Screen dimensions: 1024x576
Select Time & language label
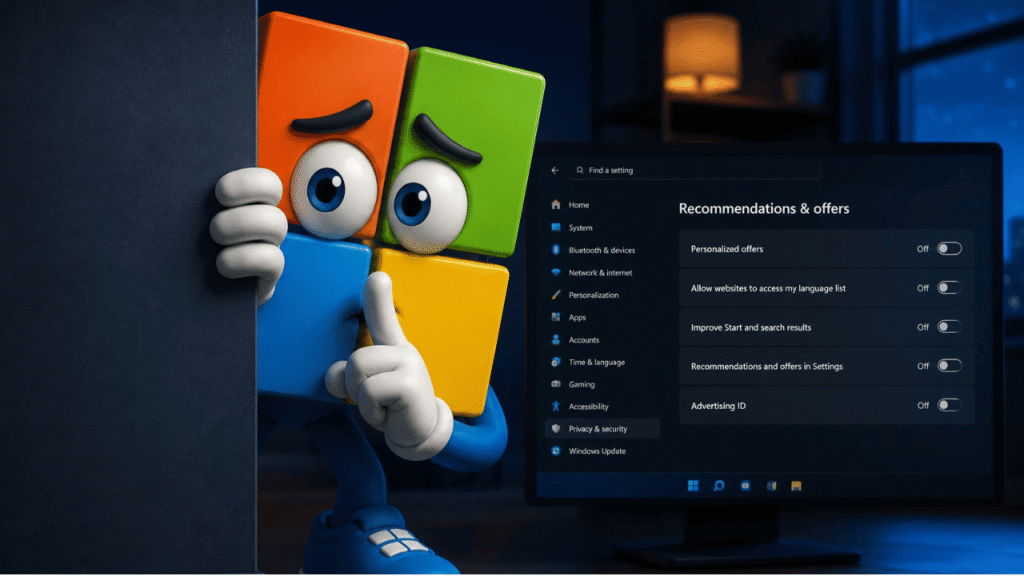coord(596,362)
